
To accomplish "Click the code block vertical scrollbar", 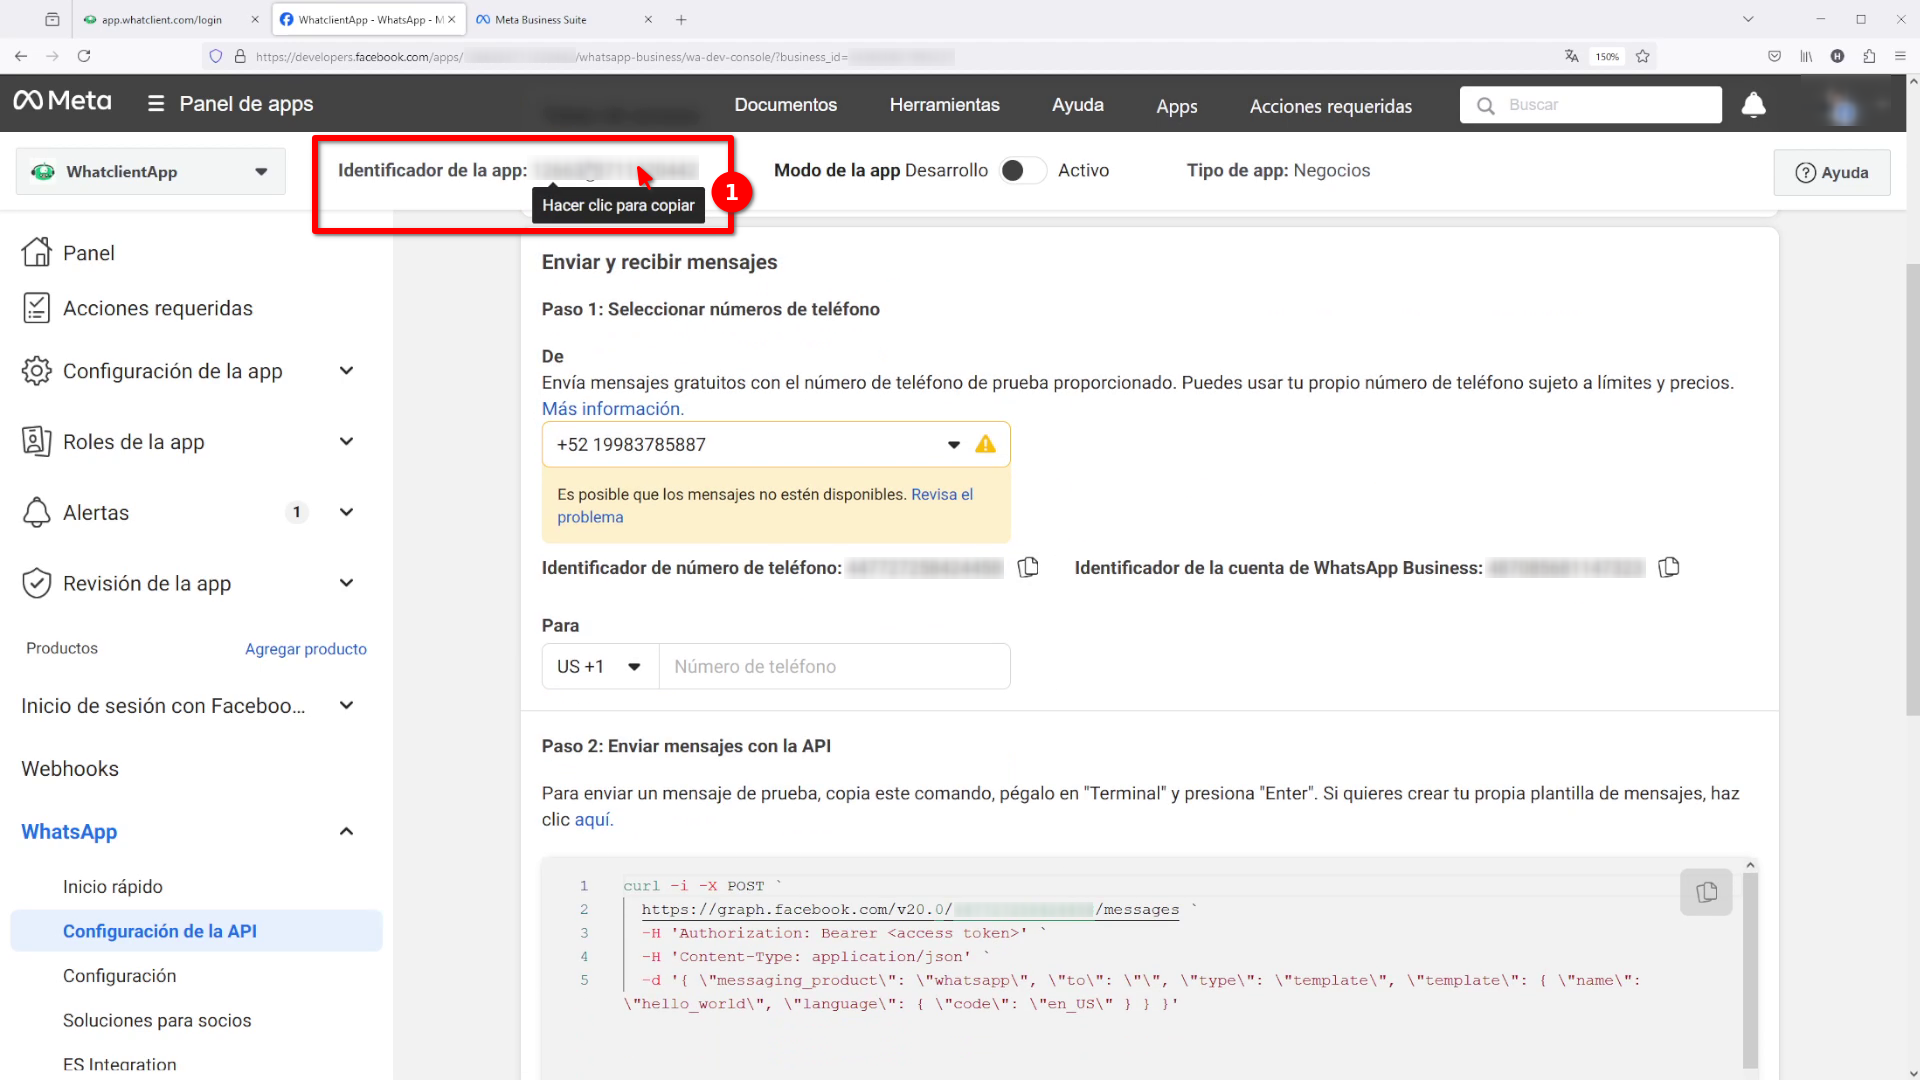I will (x=1750, y=968).
